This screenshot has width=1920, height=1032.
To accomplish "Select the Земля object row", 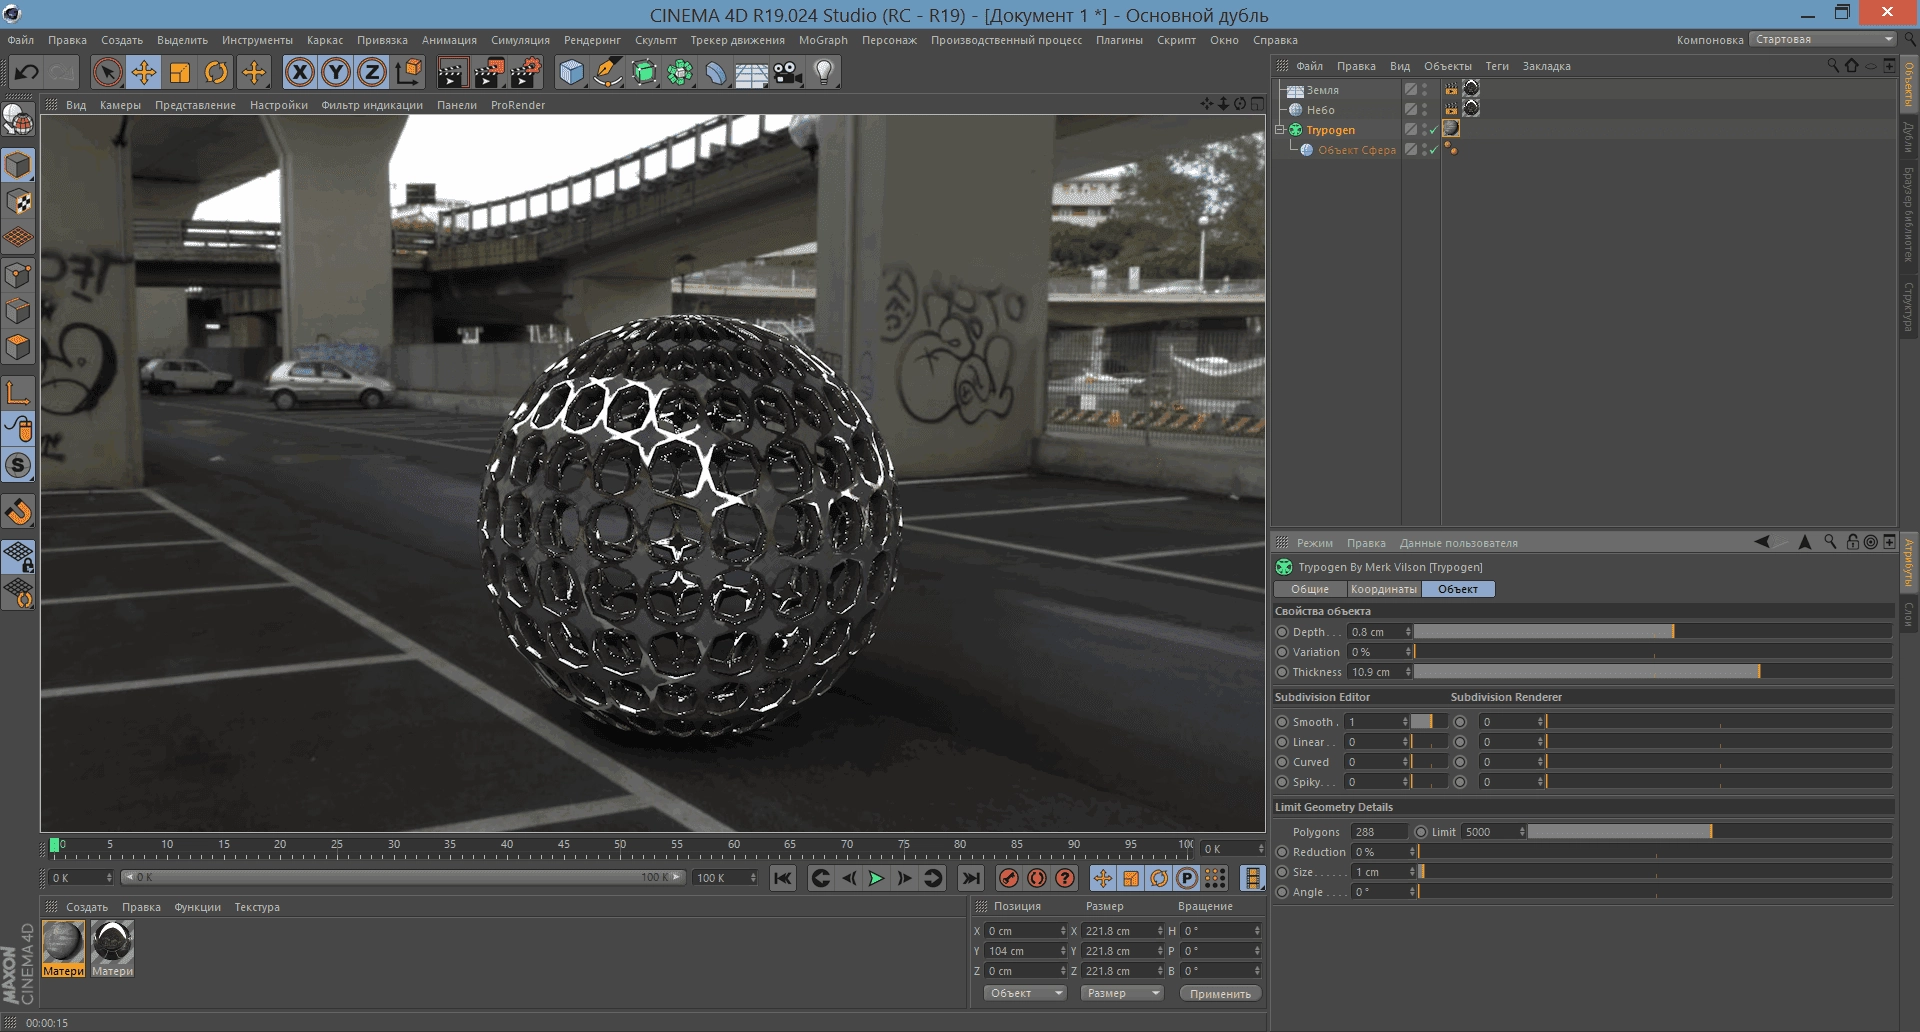I will coord(1322,90).
